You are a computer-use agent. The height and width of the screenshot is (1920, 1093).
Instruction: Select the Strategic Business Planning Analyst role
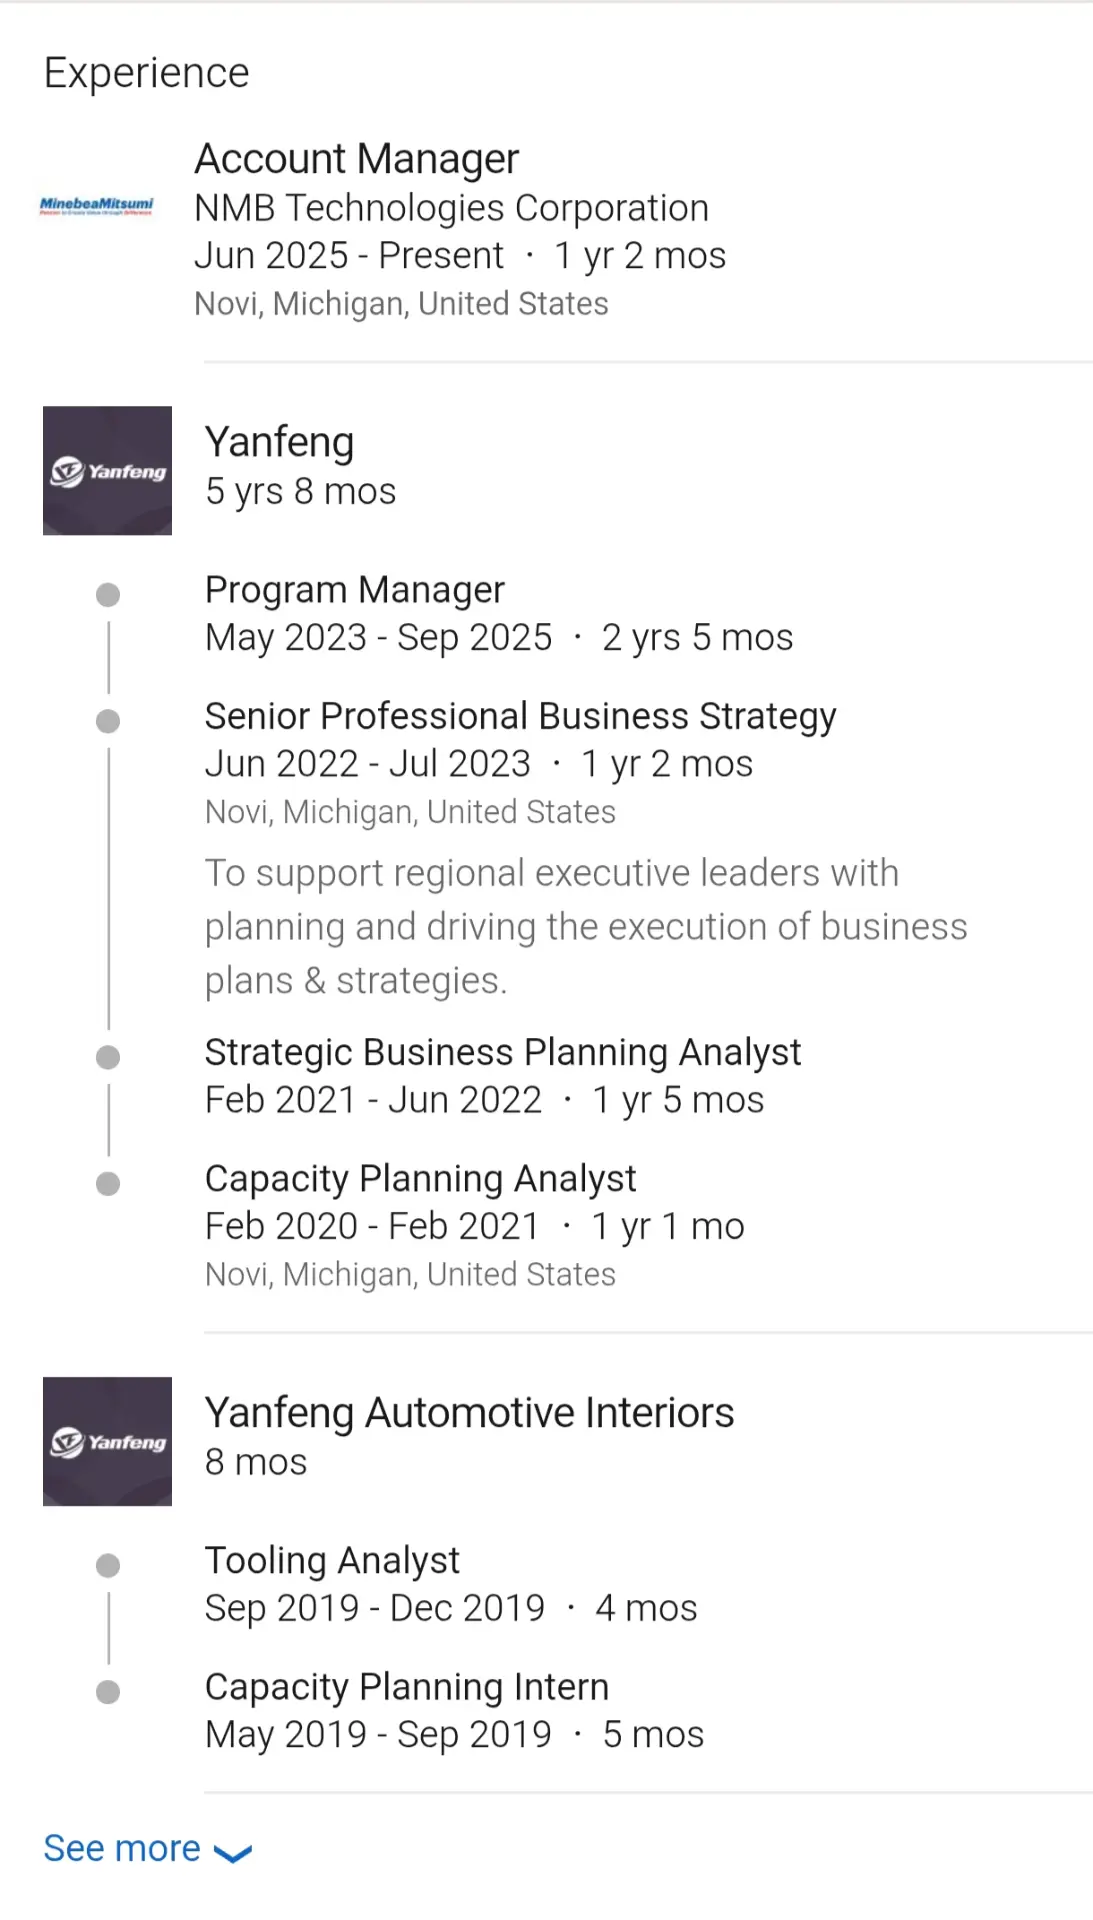pyautogui.click(x=503, y=1052)
